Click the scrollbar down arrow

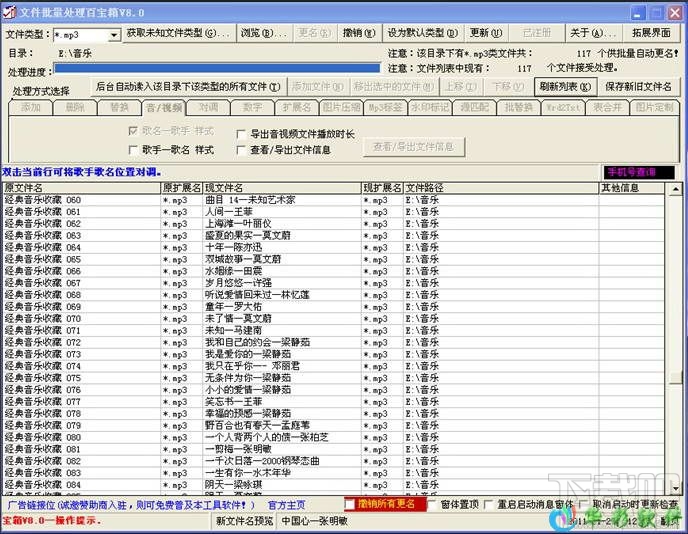[x=675, y=487]
